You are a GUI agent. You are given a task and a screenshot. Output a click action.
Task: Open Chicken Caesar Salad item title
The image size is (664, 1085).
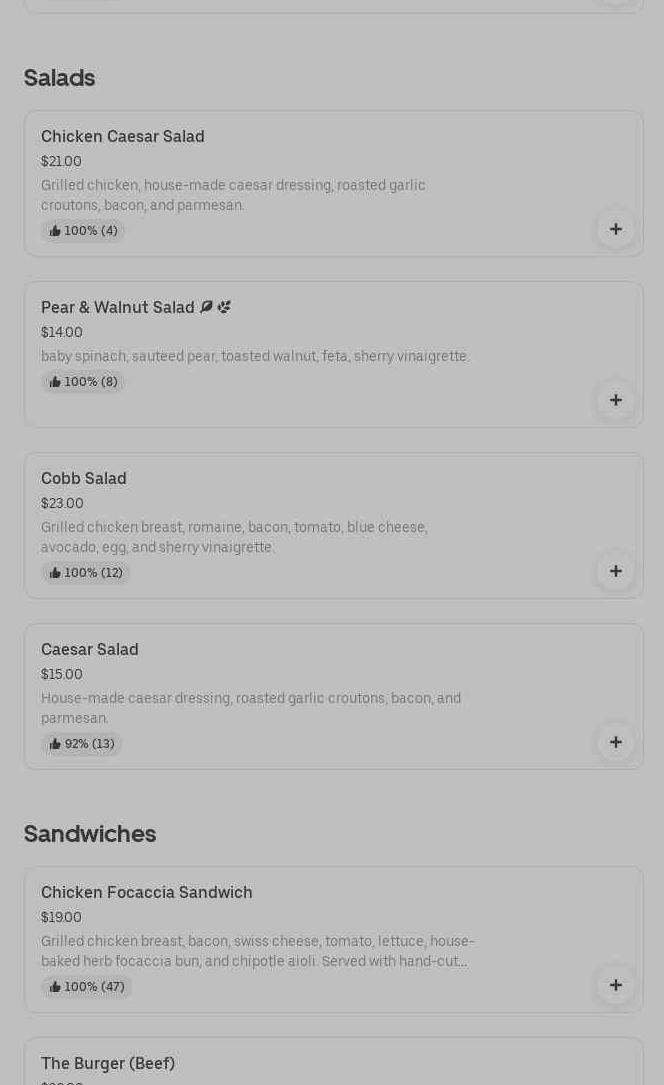coord(123,137)
